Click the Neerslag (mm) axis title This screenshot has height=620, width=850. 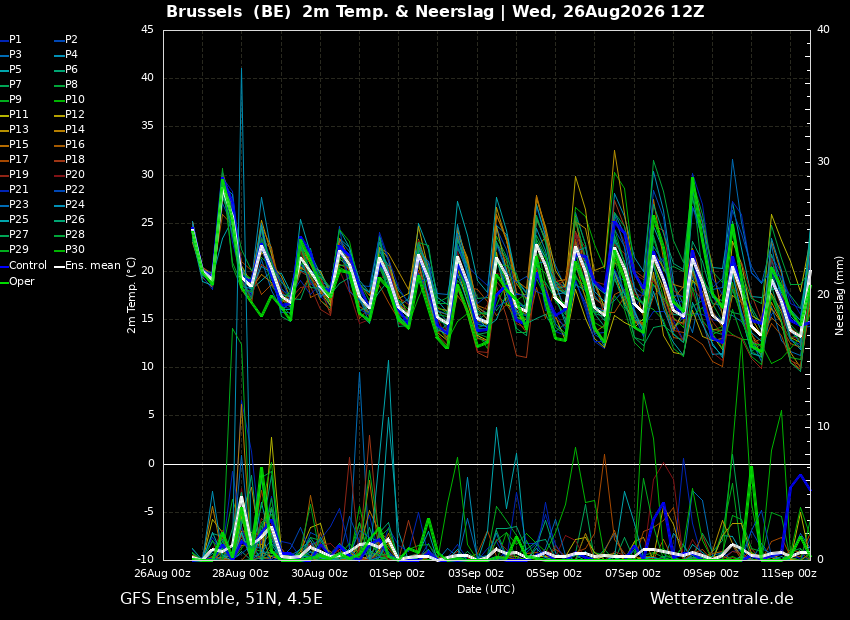point(839,295)
